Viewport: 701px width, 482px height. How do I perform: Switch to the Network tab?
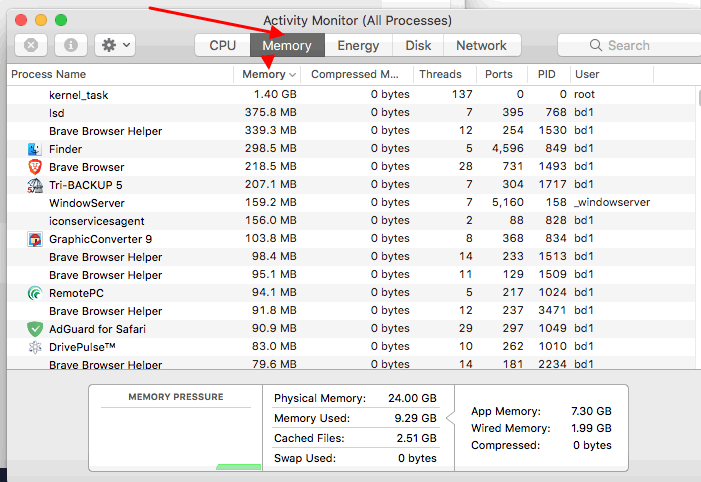[x=481, y=45]
